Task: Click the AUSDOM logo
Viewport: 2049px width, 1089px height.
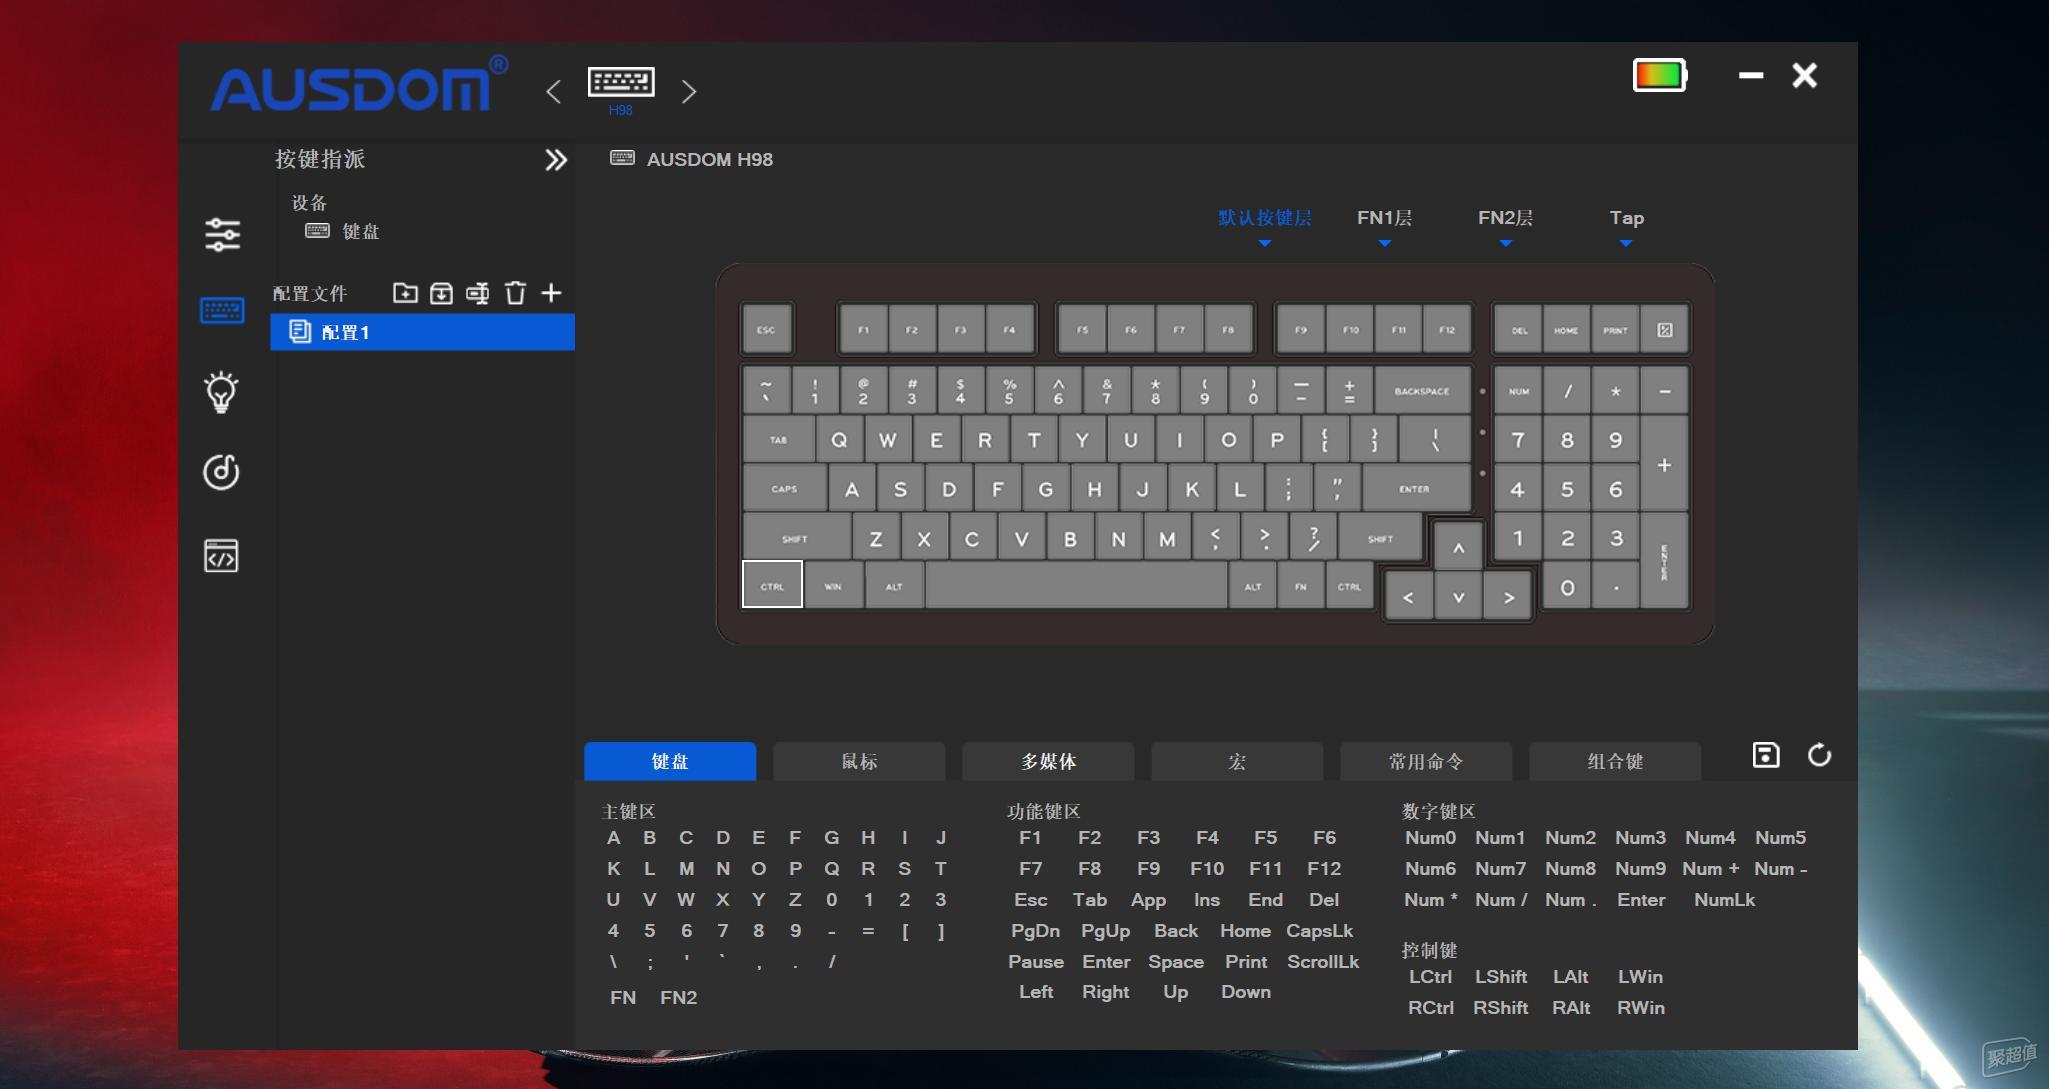Action: [x=358, y=85]
